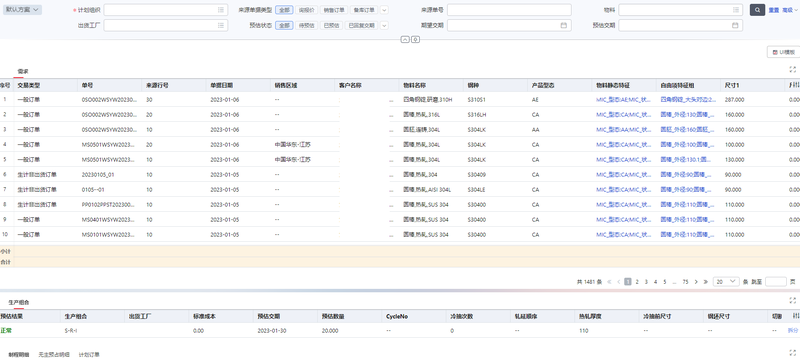
Task: Go to page 3 in pagination
Action: [x=646, y=281]
